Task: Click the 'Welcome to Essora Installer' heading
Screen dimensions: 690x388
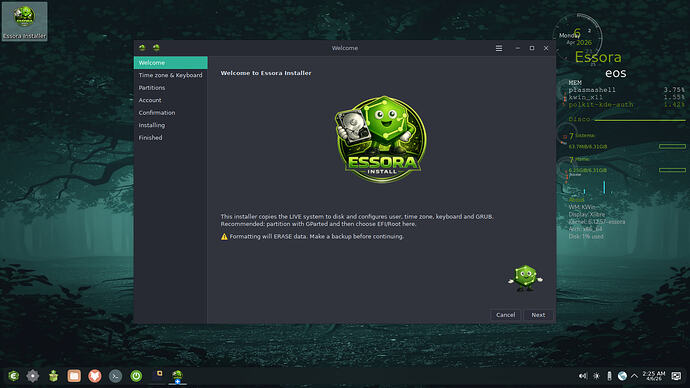Action: click(266, 73)
